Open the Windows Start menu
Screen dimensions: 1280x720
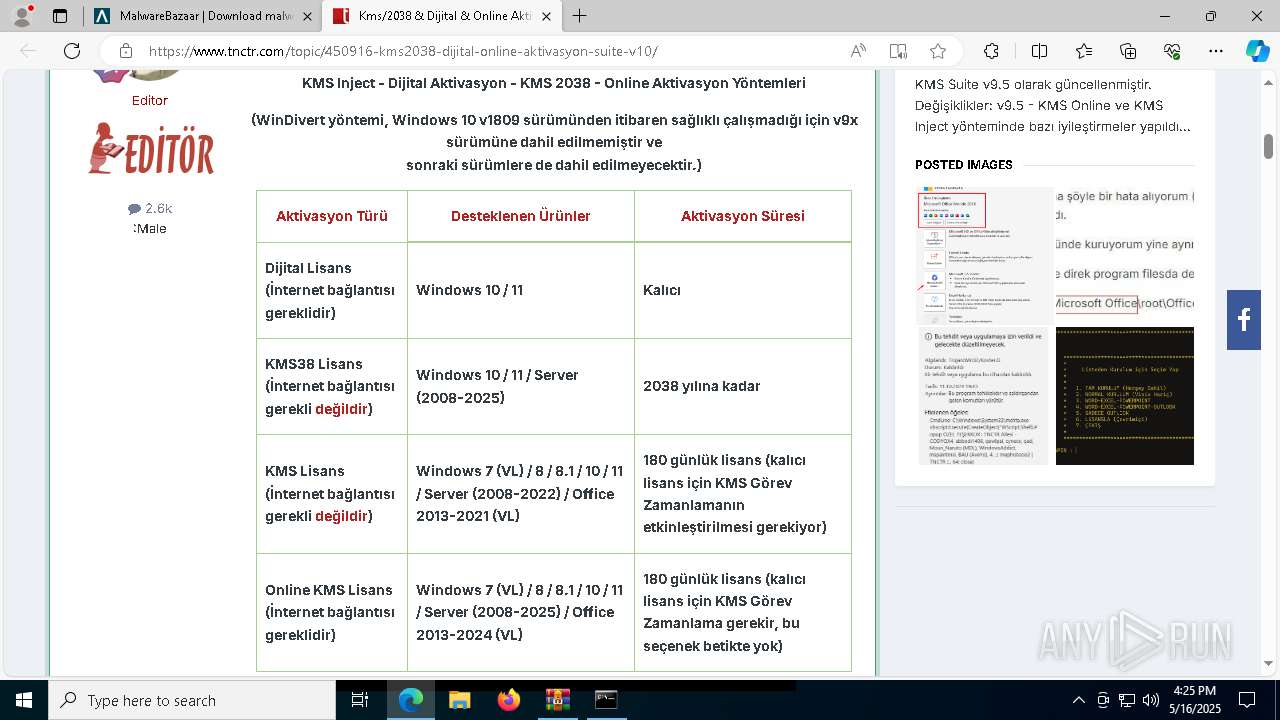point(23,700)
